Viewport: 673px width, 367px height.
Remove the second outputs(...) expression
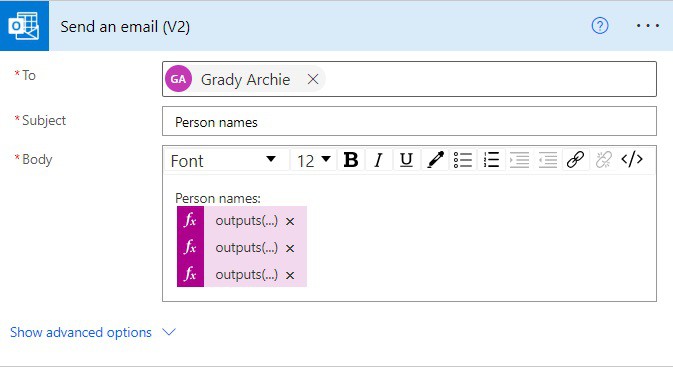290,249
